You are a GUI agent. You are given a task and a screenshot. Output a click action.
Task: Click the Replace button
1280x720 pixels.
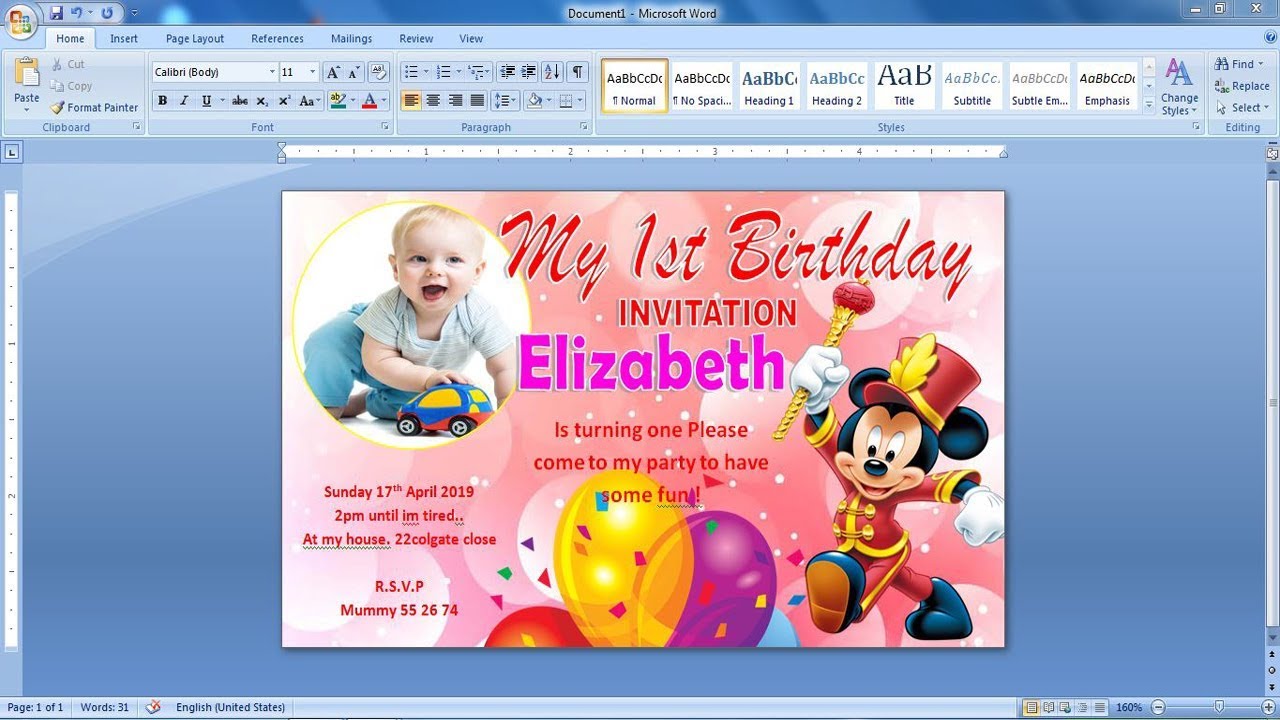pyautogui.click(x=1242, y=86)
